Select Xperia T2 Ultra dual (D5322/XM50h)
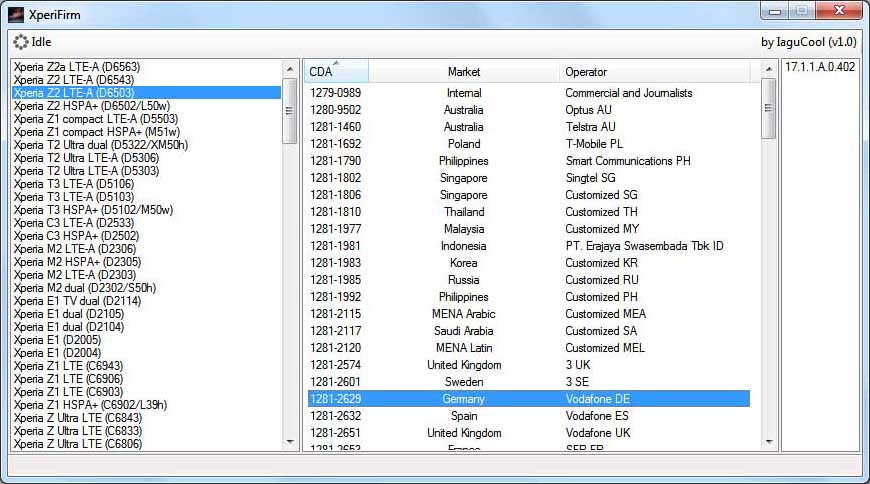This screenshot has height=484, width=870. coord(147,145)
